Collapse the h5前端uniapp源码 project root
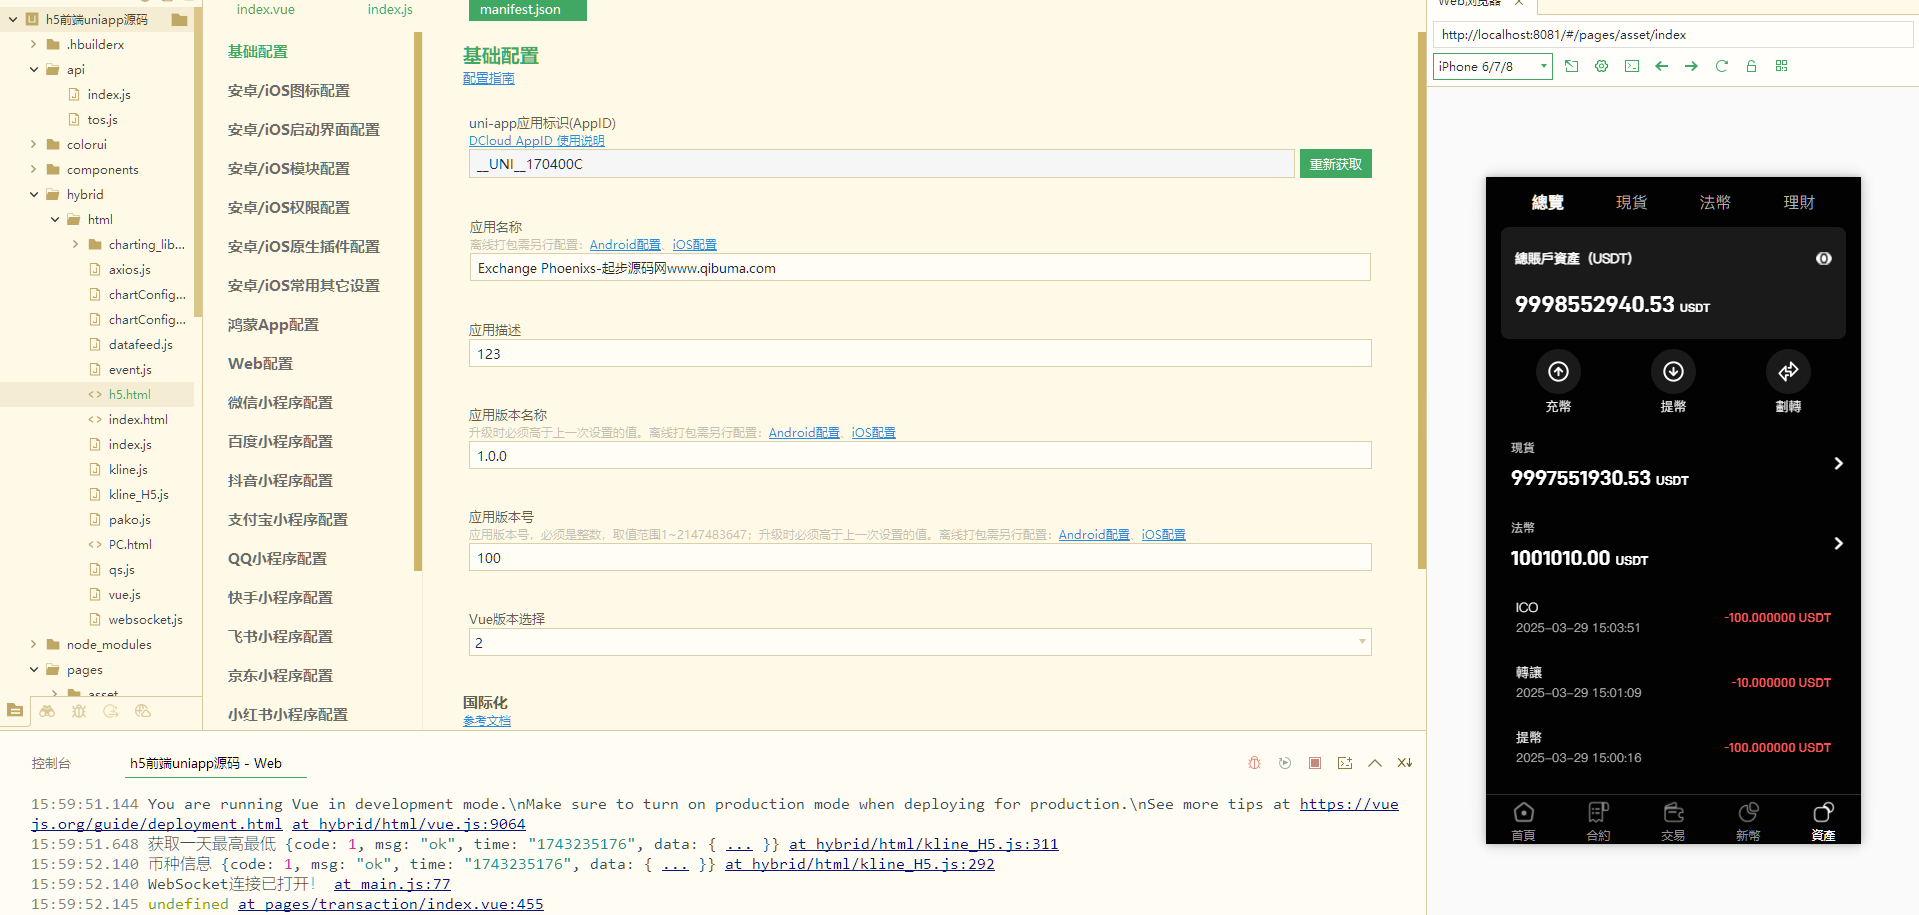This screenshot has height=915, width=1919. (13, 19)
